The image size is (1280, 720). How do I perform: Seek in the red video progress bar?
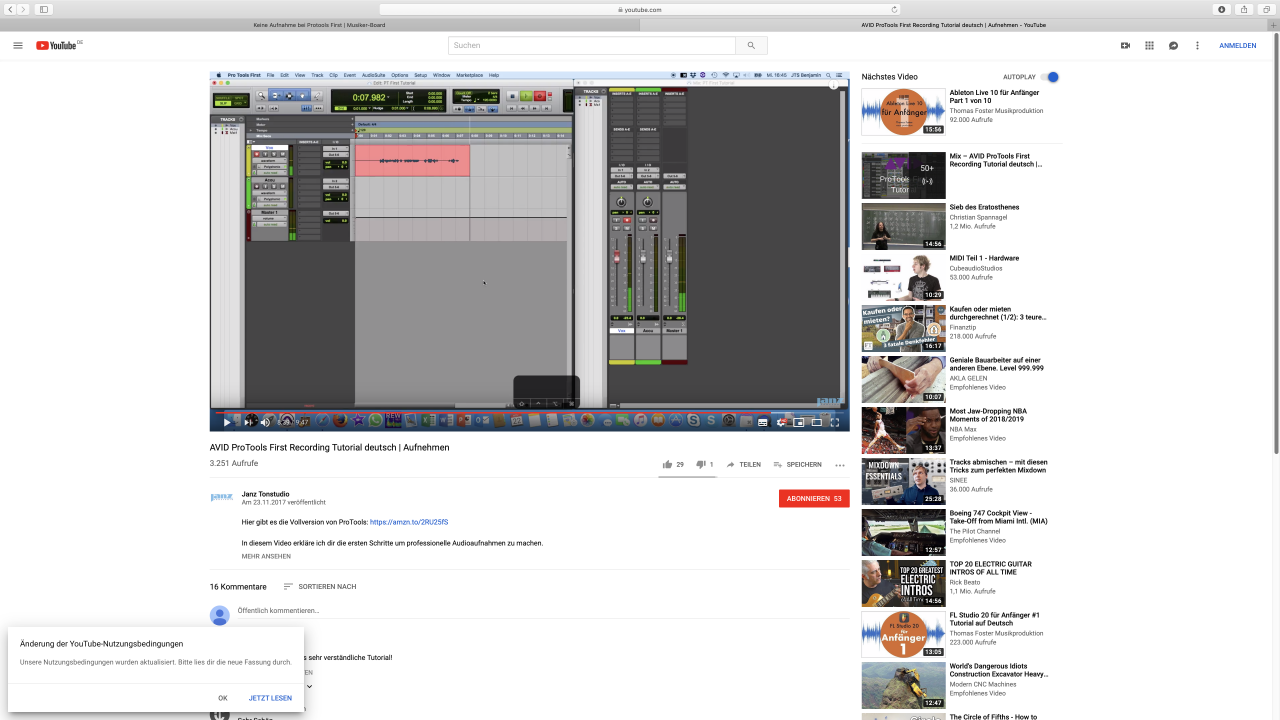click(529, 411)
